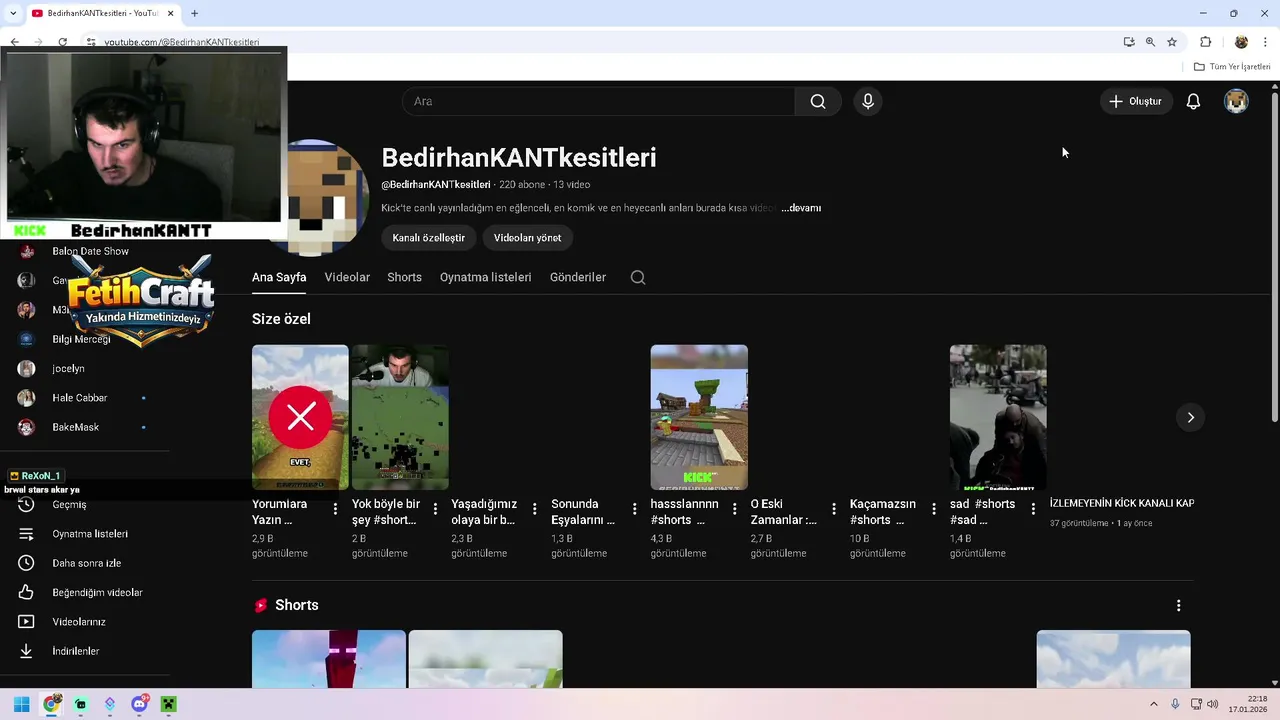Viewport: 1280px width, 720px height.
Task: Click the page vertical scrollbar
Action: point(1274,257)
